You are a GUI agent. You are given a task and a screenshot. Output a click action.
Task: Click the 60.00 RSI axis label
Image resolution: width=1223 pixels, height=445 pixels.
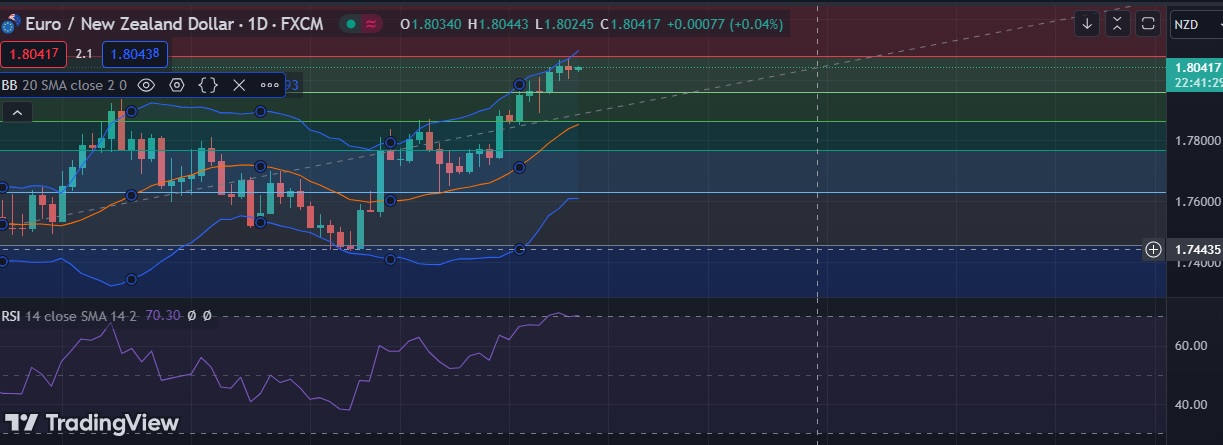pos(1191,346)
